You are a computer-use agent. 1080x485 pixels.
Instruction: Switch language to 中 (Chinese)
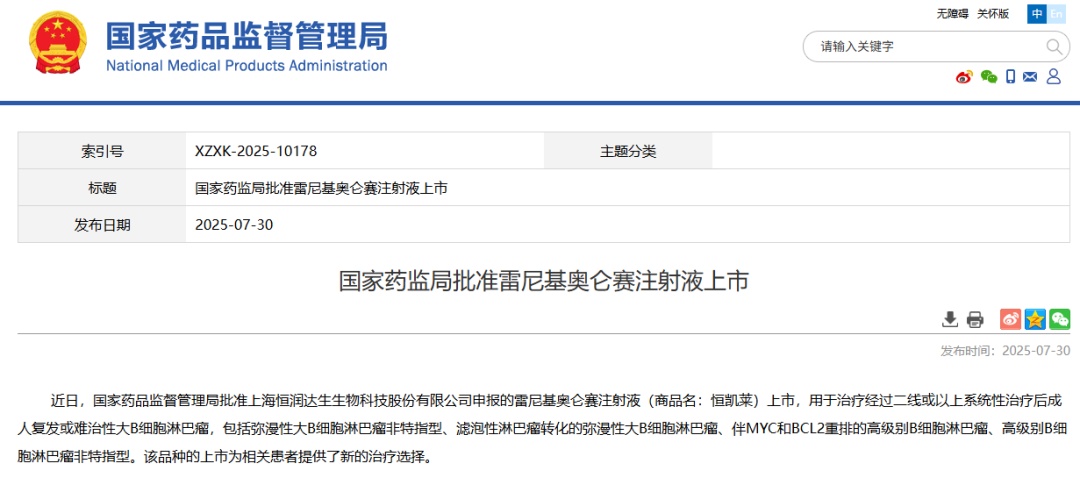click(1037, 14)
